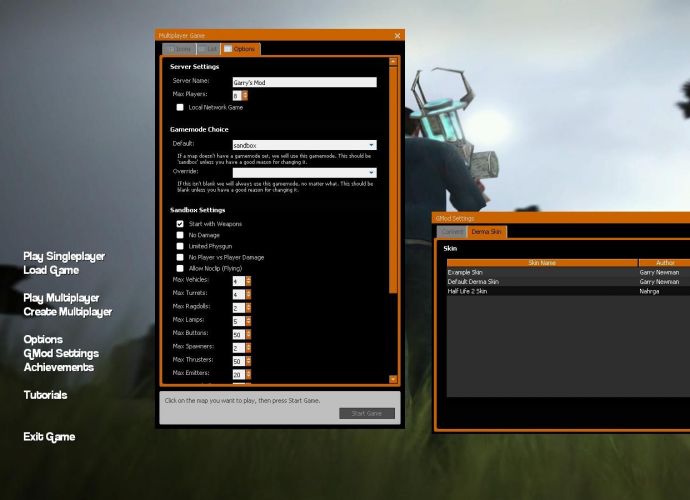Close the Multiplayer Game window
The image size is (690, 500).
397,36
